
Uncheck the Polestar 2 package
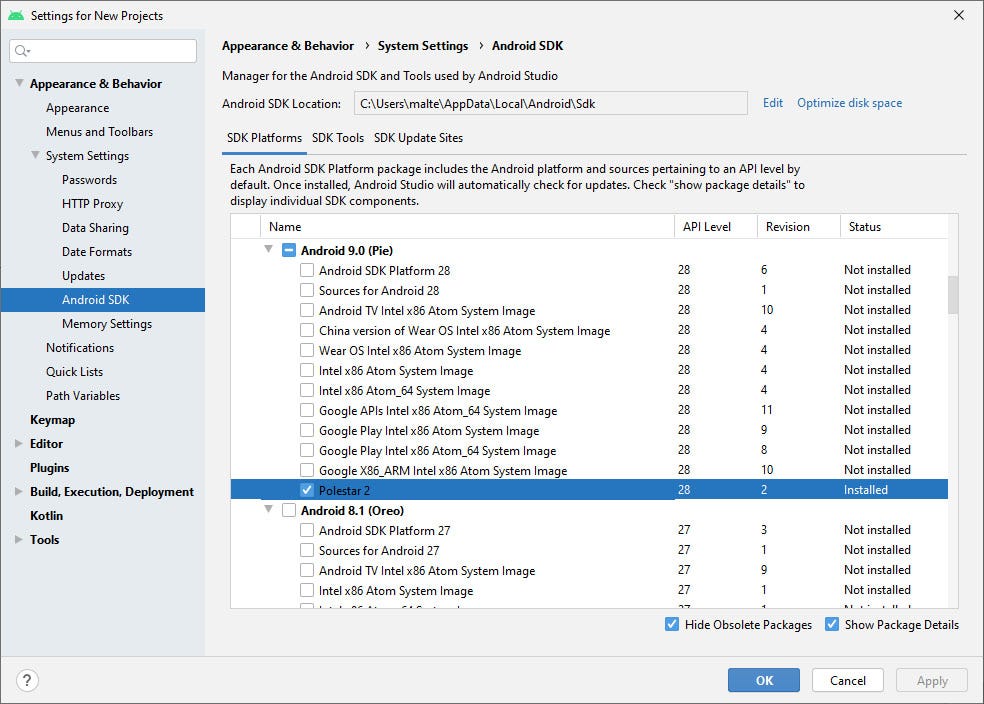(x=307, y=490)
